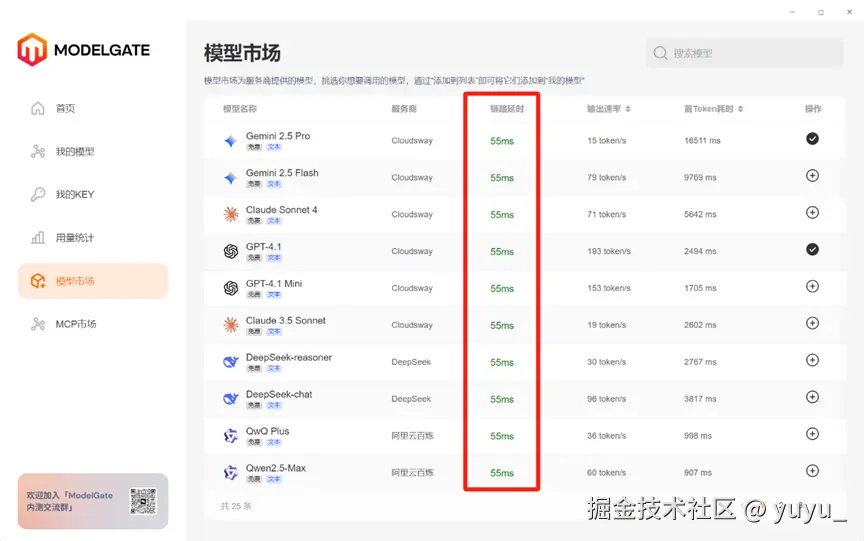Click the 16511 ms value

(x=702, y=140)
